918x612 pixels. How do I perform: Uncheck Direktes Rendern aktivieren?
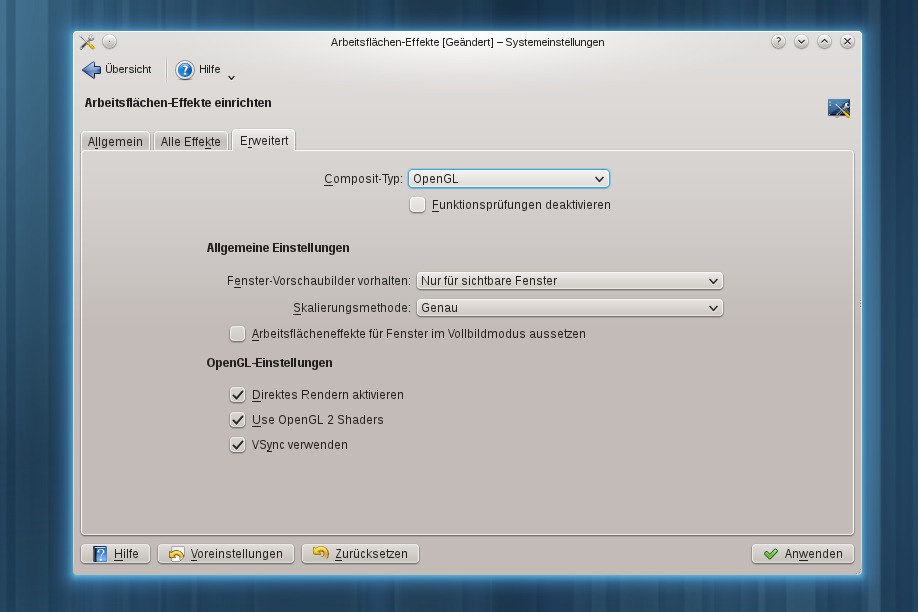click(x=237, y=395)
